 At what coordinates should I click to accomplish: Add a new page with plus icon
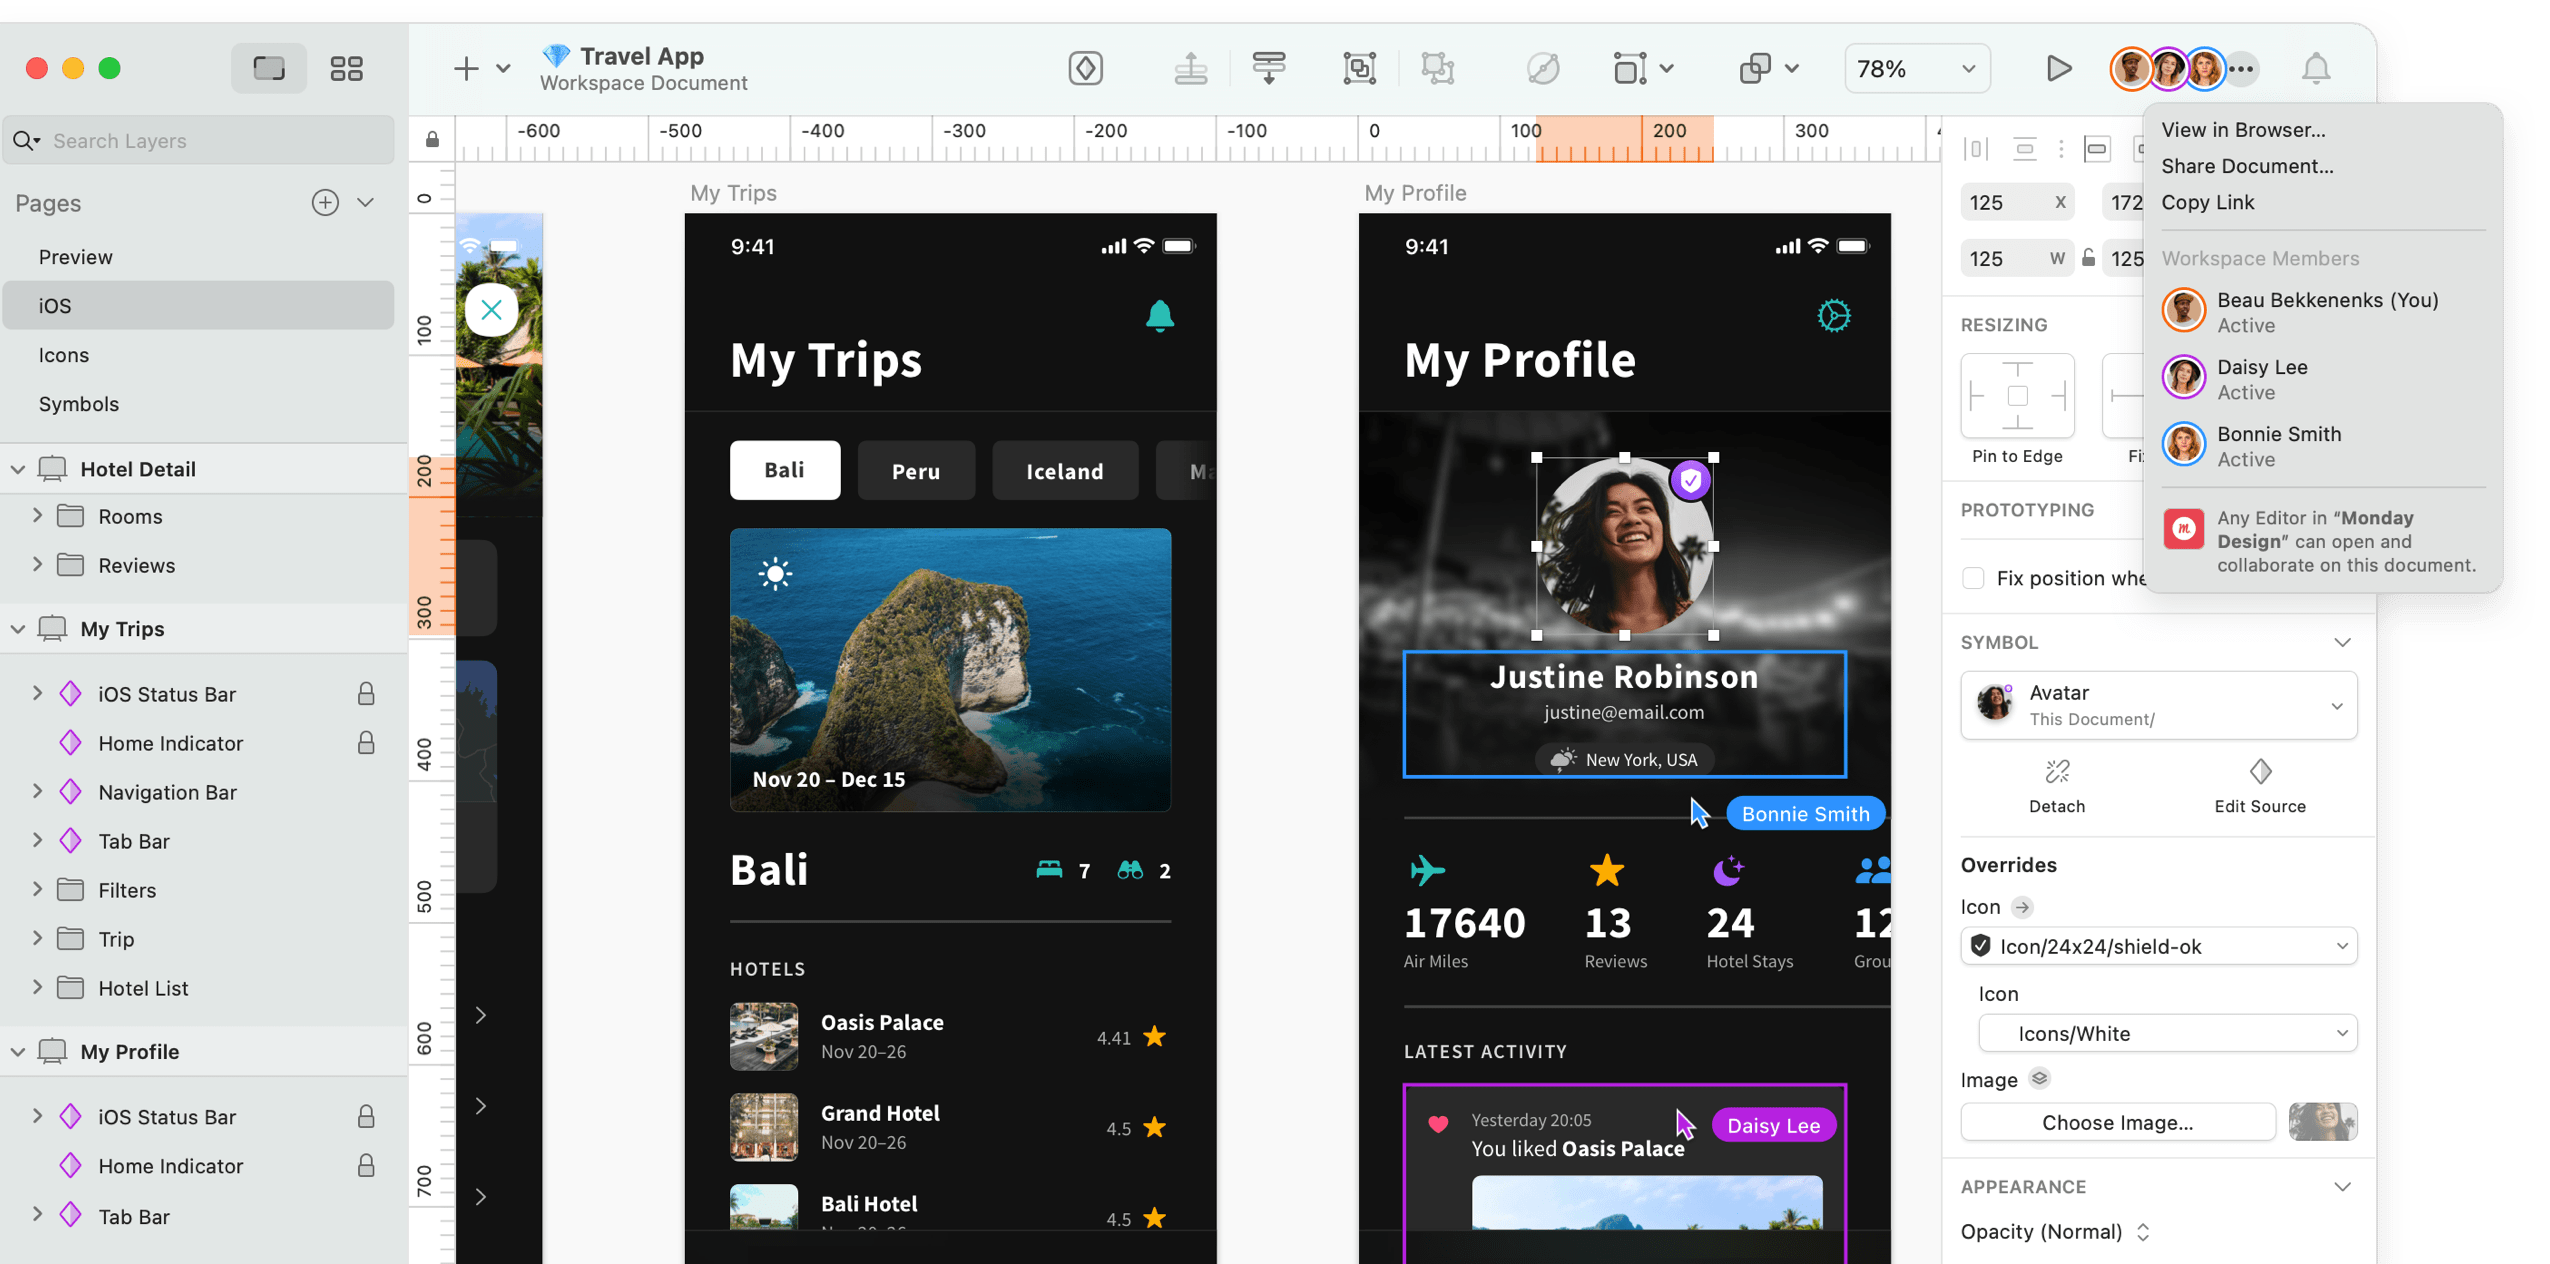[x=325, y=203]
